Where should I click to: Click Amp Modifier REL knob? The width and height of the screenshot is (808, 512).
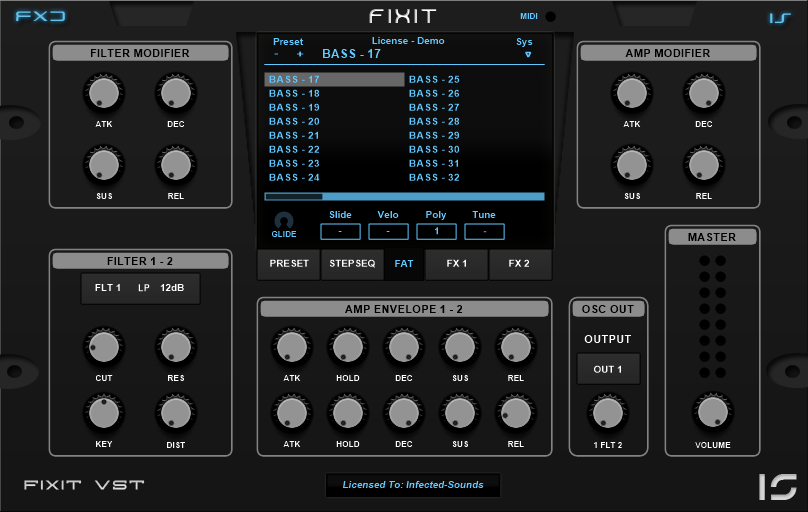[703, 166]
